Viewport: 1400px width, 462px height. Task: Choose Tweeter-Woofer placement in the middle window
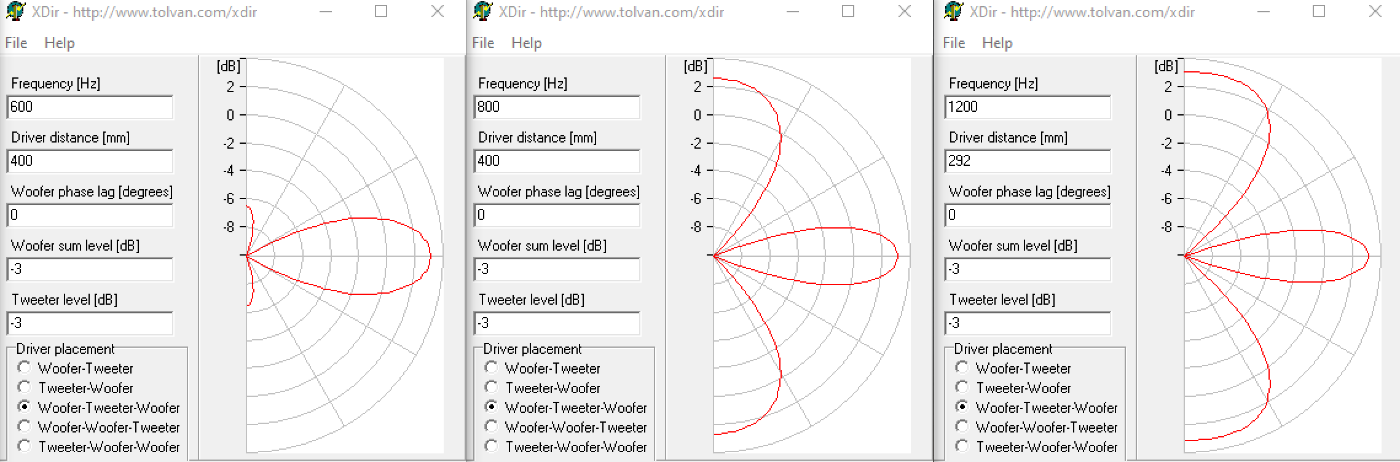[x=491, y=388]
